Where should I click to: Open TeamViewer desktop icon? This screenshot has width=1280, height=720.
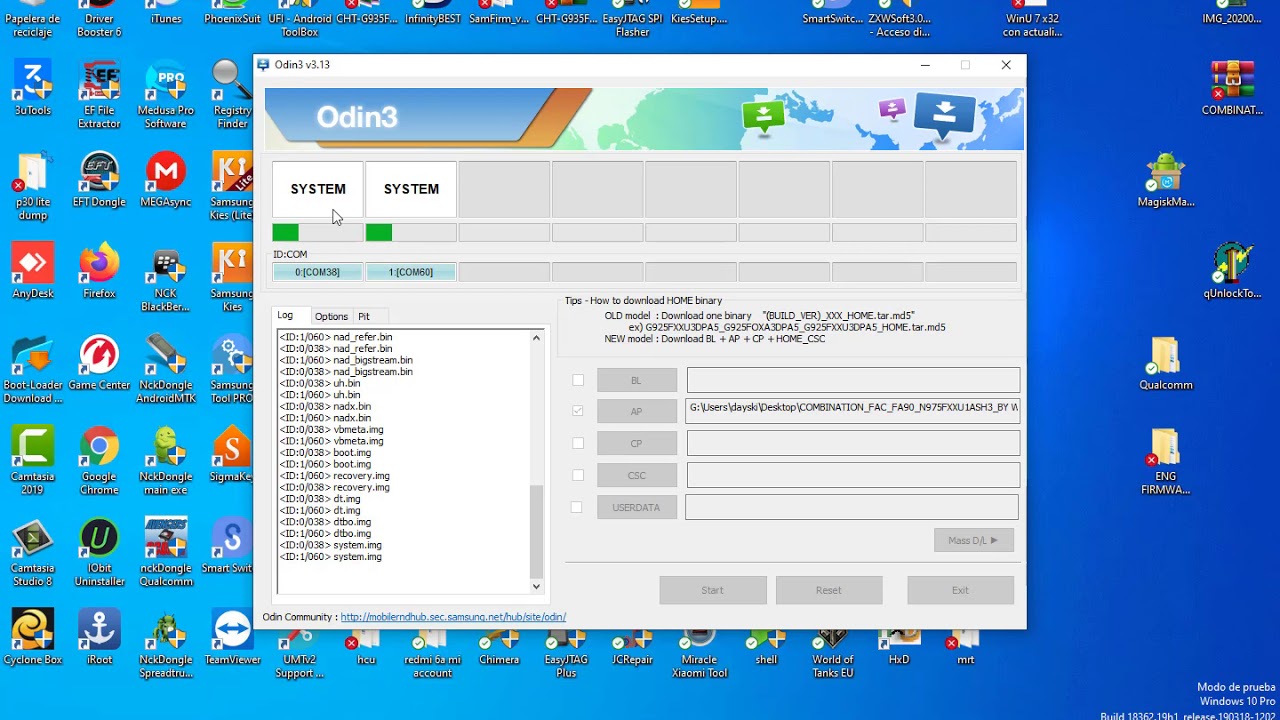click(232, 638)
